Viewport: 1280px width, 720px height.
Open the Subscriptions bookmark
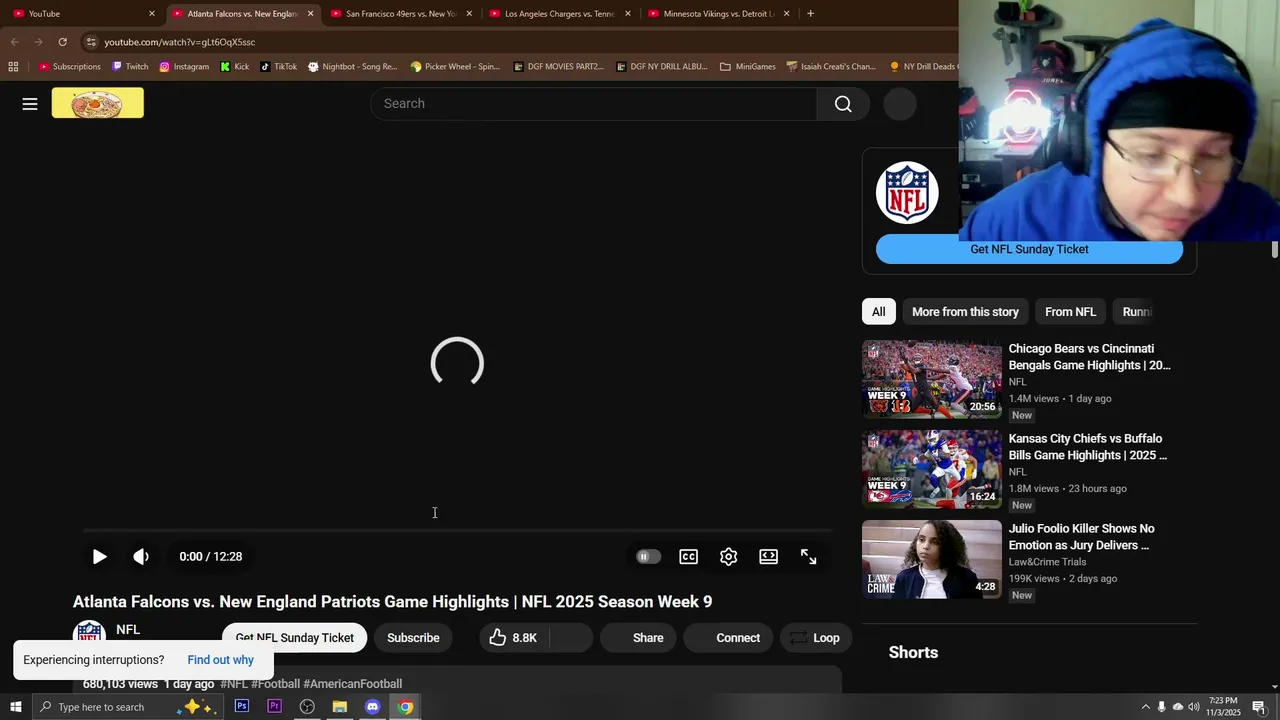coord(70,67)
